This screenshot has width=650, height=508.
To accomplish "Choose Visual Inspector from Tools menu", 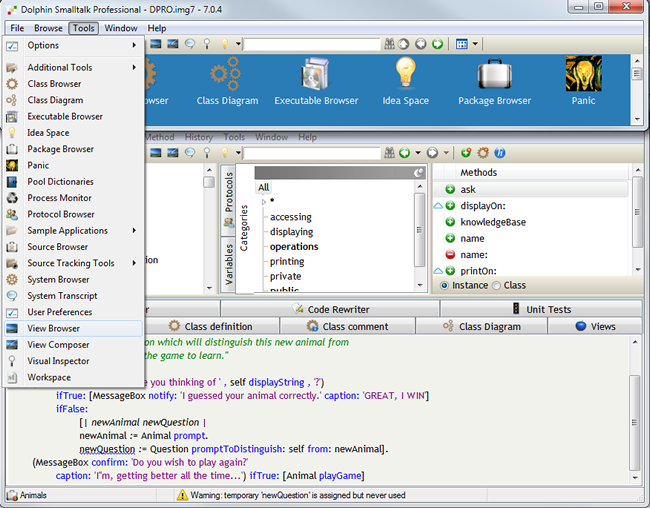I will click(x=74, y=361).
